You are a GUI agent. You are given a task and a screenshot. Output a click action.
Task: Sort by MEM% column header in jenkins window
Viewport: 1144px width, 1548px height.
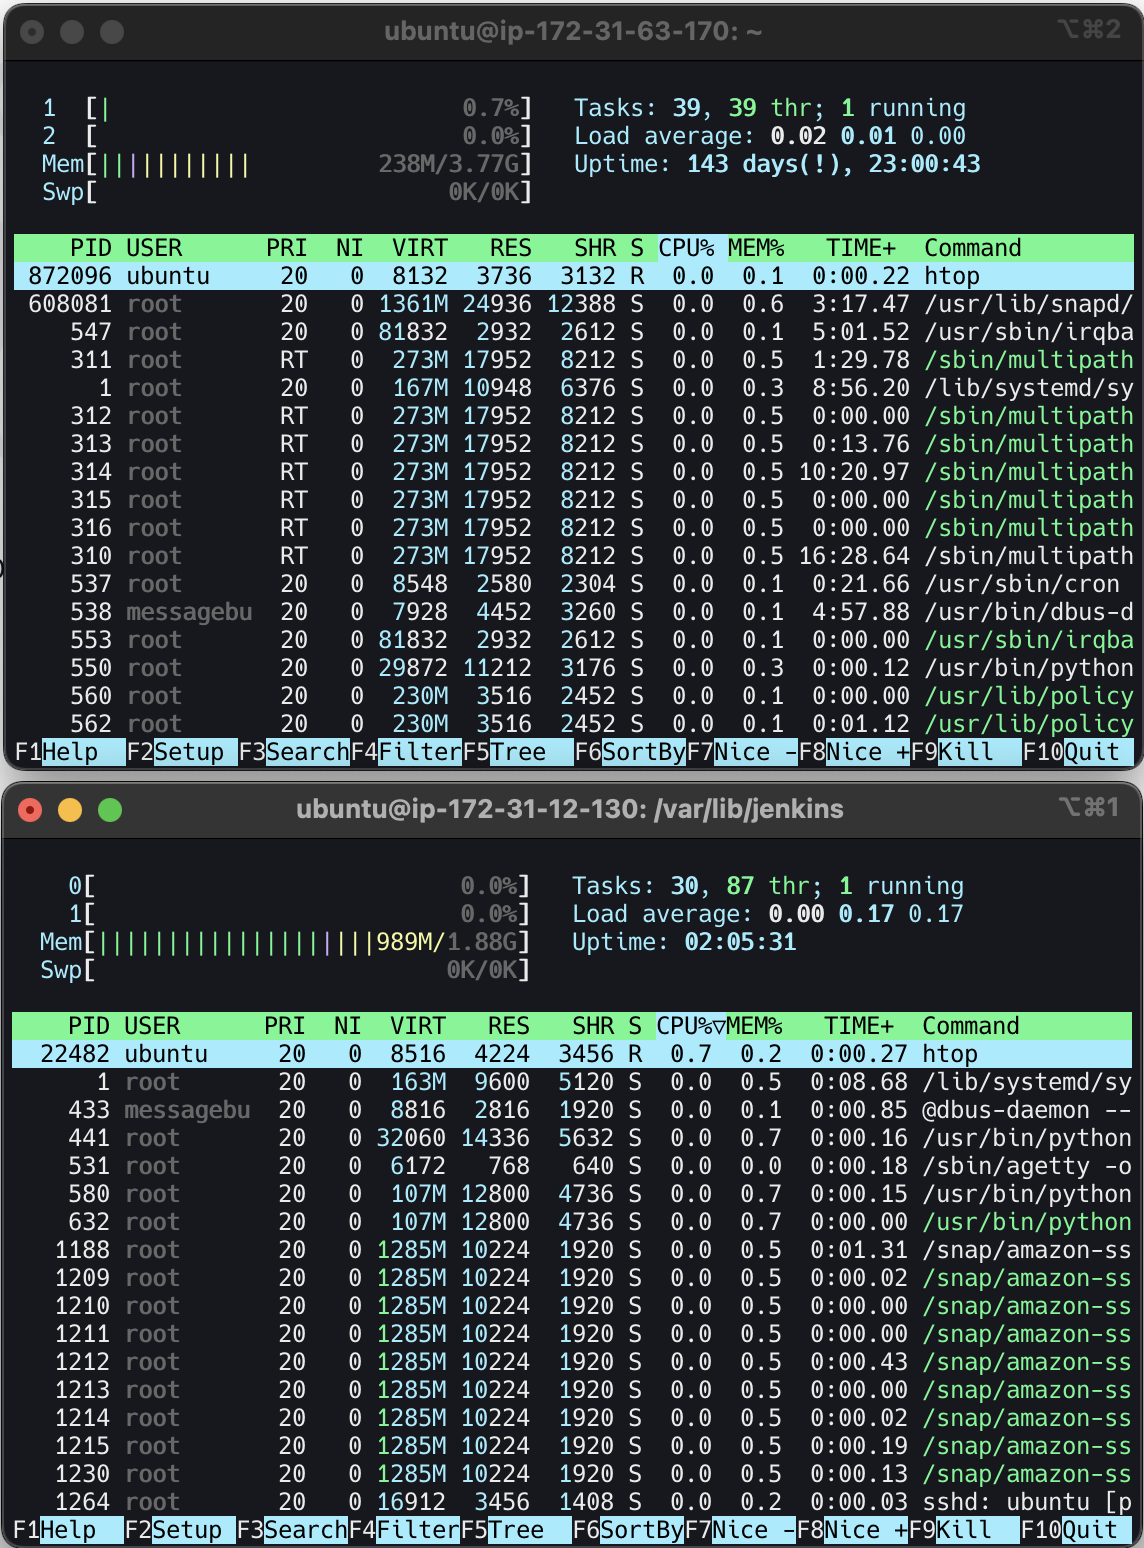pyautogui.click(x=754, y=1026)
